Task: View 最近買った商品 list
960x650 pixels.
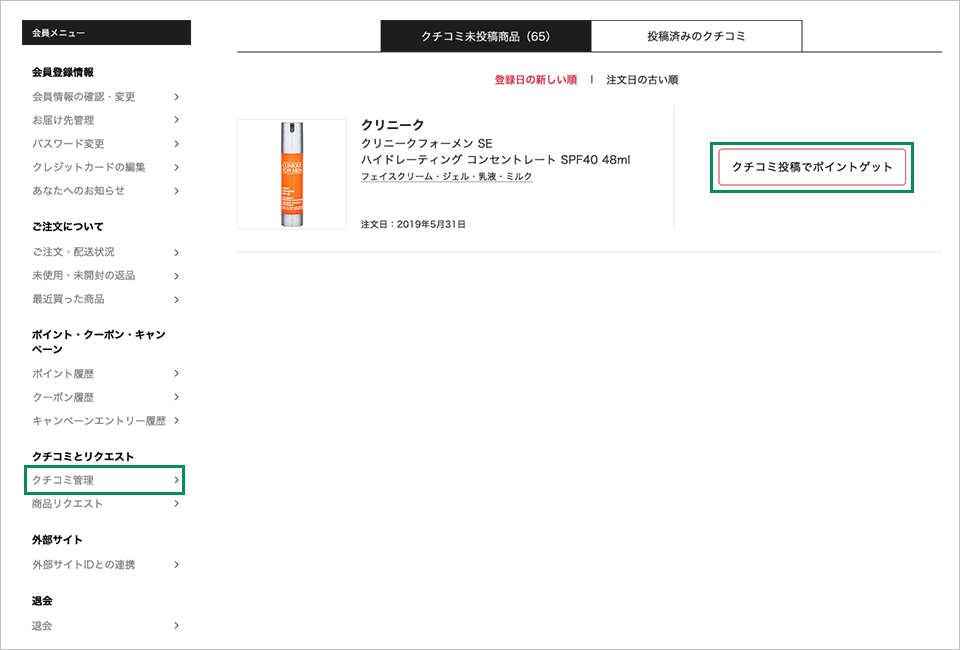Action: pos(68,299)
